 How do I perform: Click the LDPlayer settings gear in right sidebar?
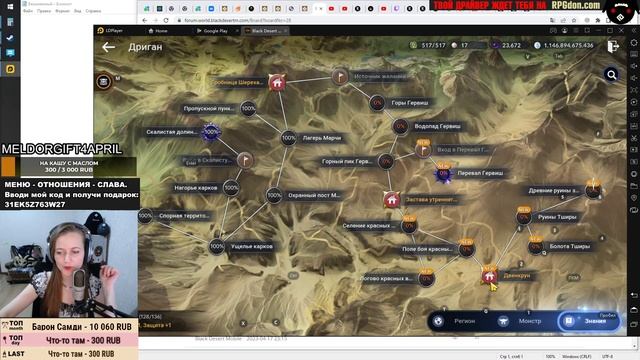click(x=633, y=42)
